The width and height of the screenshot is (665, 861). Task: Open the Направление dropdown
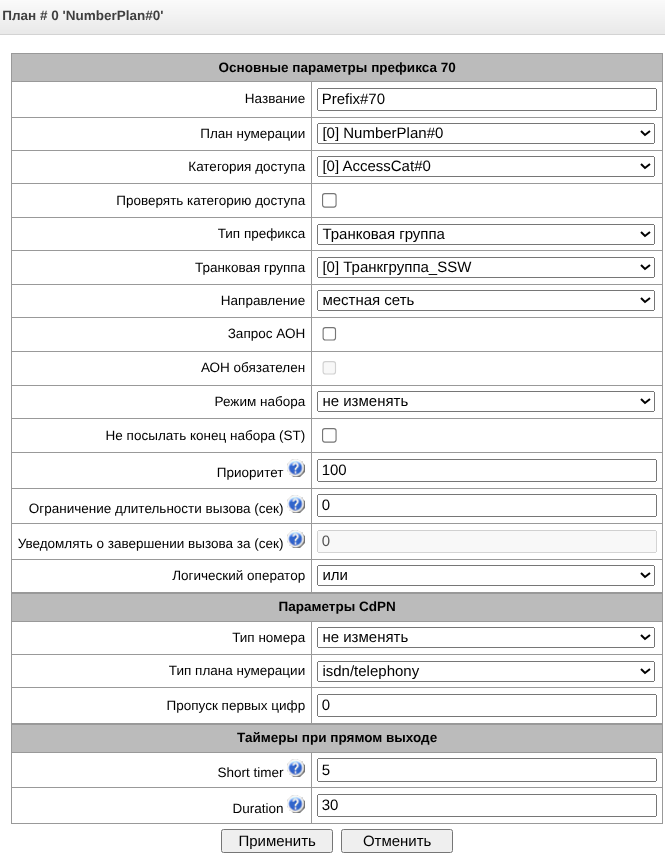(486, 300)
